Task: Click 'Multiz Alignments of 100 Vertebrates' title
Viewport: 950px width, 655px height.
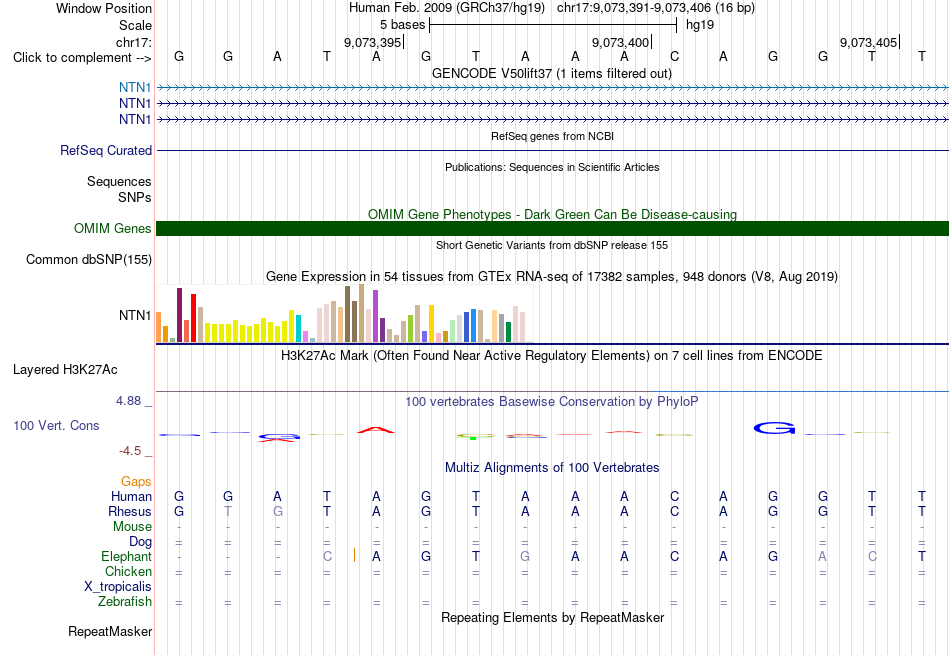Action: (x=552, y=468)
